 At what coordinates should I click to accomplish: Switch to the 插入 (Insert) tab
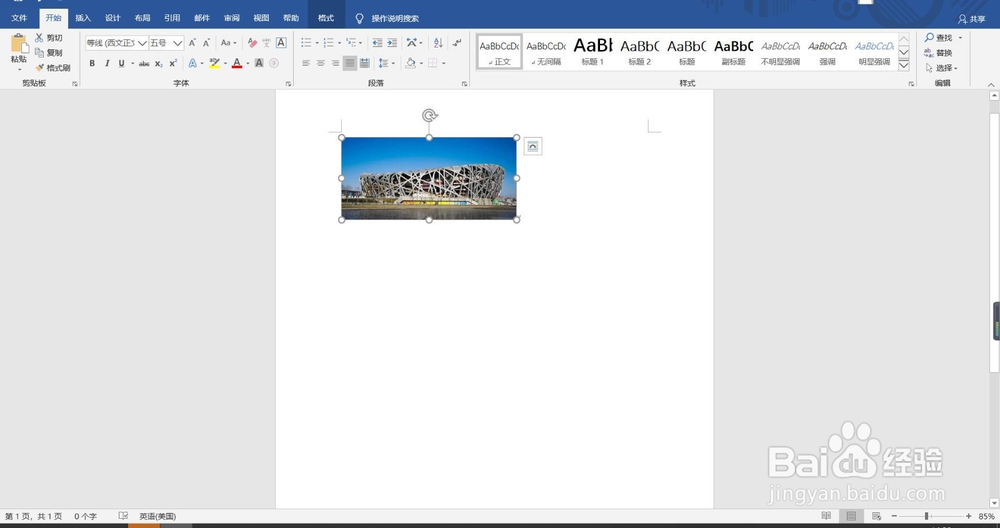(83, 18)
